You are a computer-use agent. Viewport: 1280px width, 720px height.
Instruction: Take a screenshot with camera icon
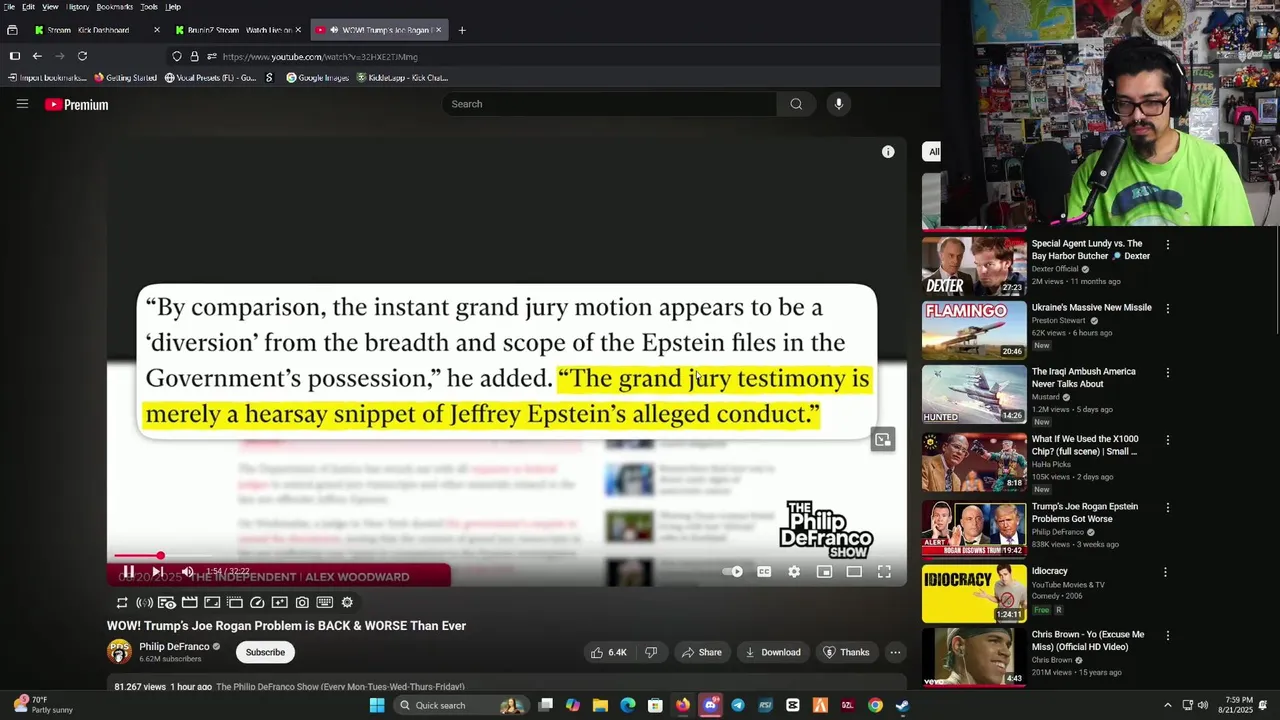(x=302, y=602)
